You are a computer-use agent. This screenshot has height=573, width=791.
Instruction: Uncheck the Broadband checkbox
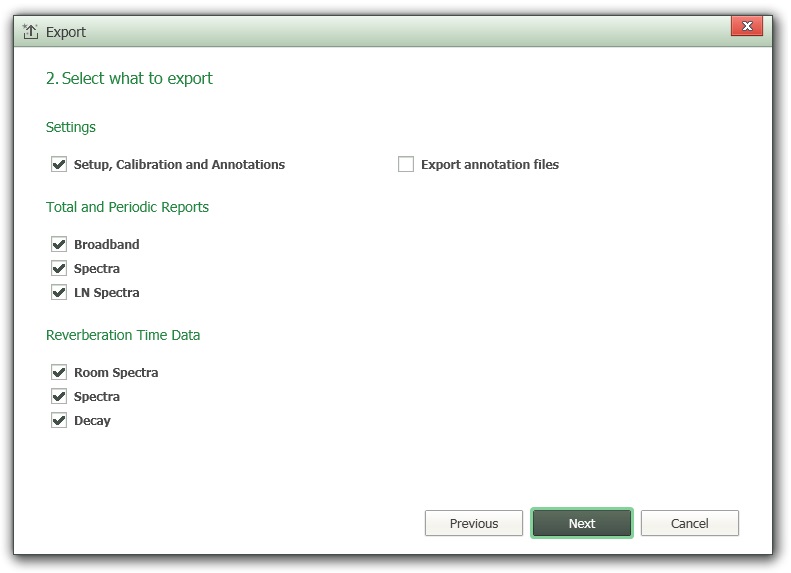tap(59, 245)
